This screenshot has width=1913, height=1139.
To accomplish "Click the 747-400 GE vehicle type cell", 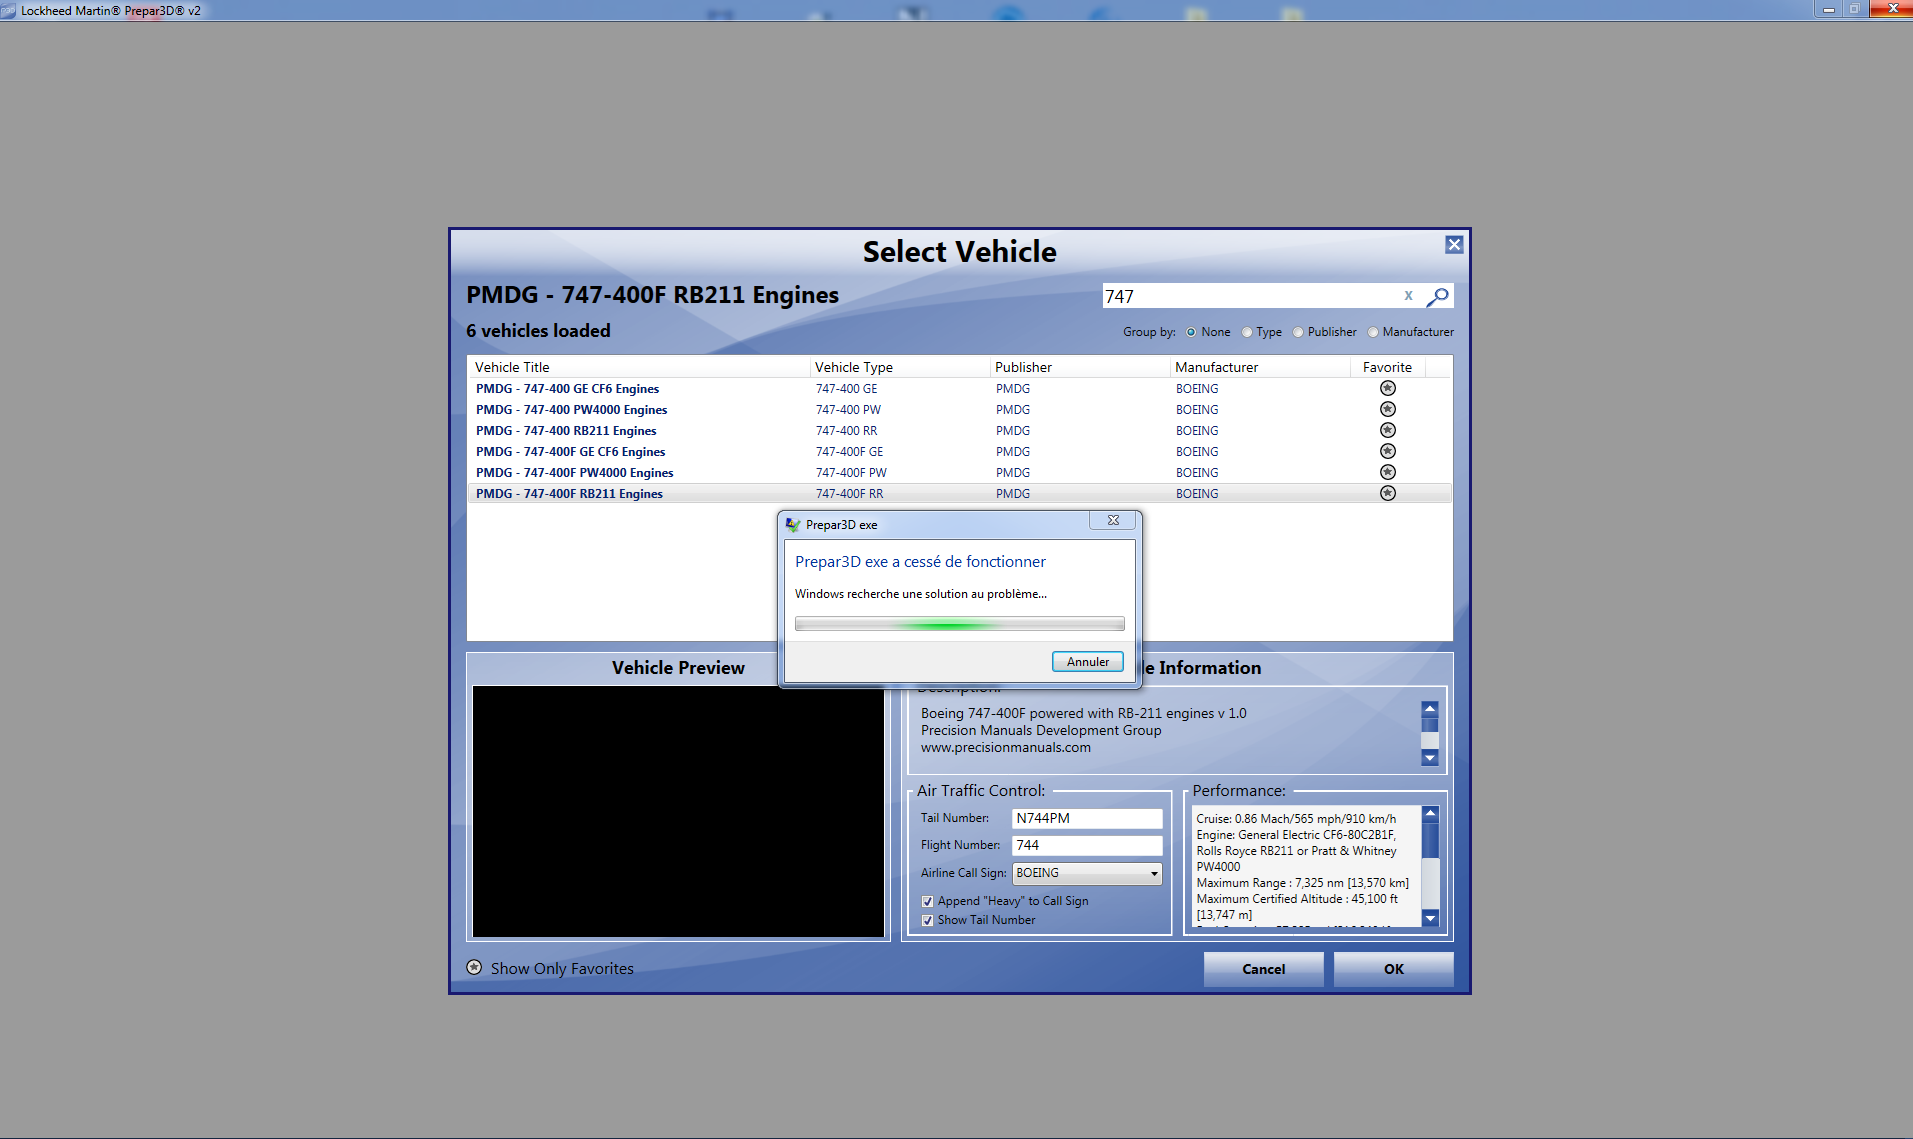I will pos(846,389).
